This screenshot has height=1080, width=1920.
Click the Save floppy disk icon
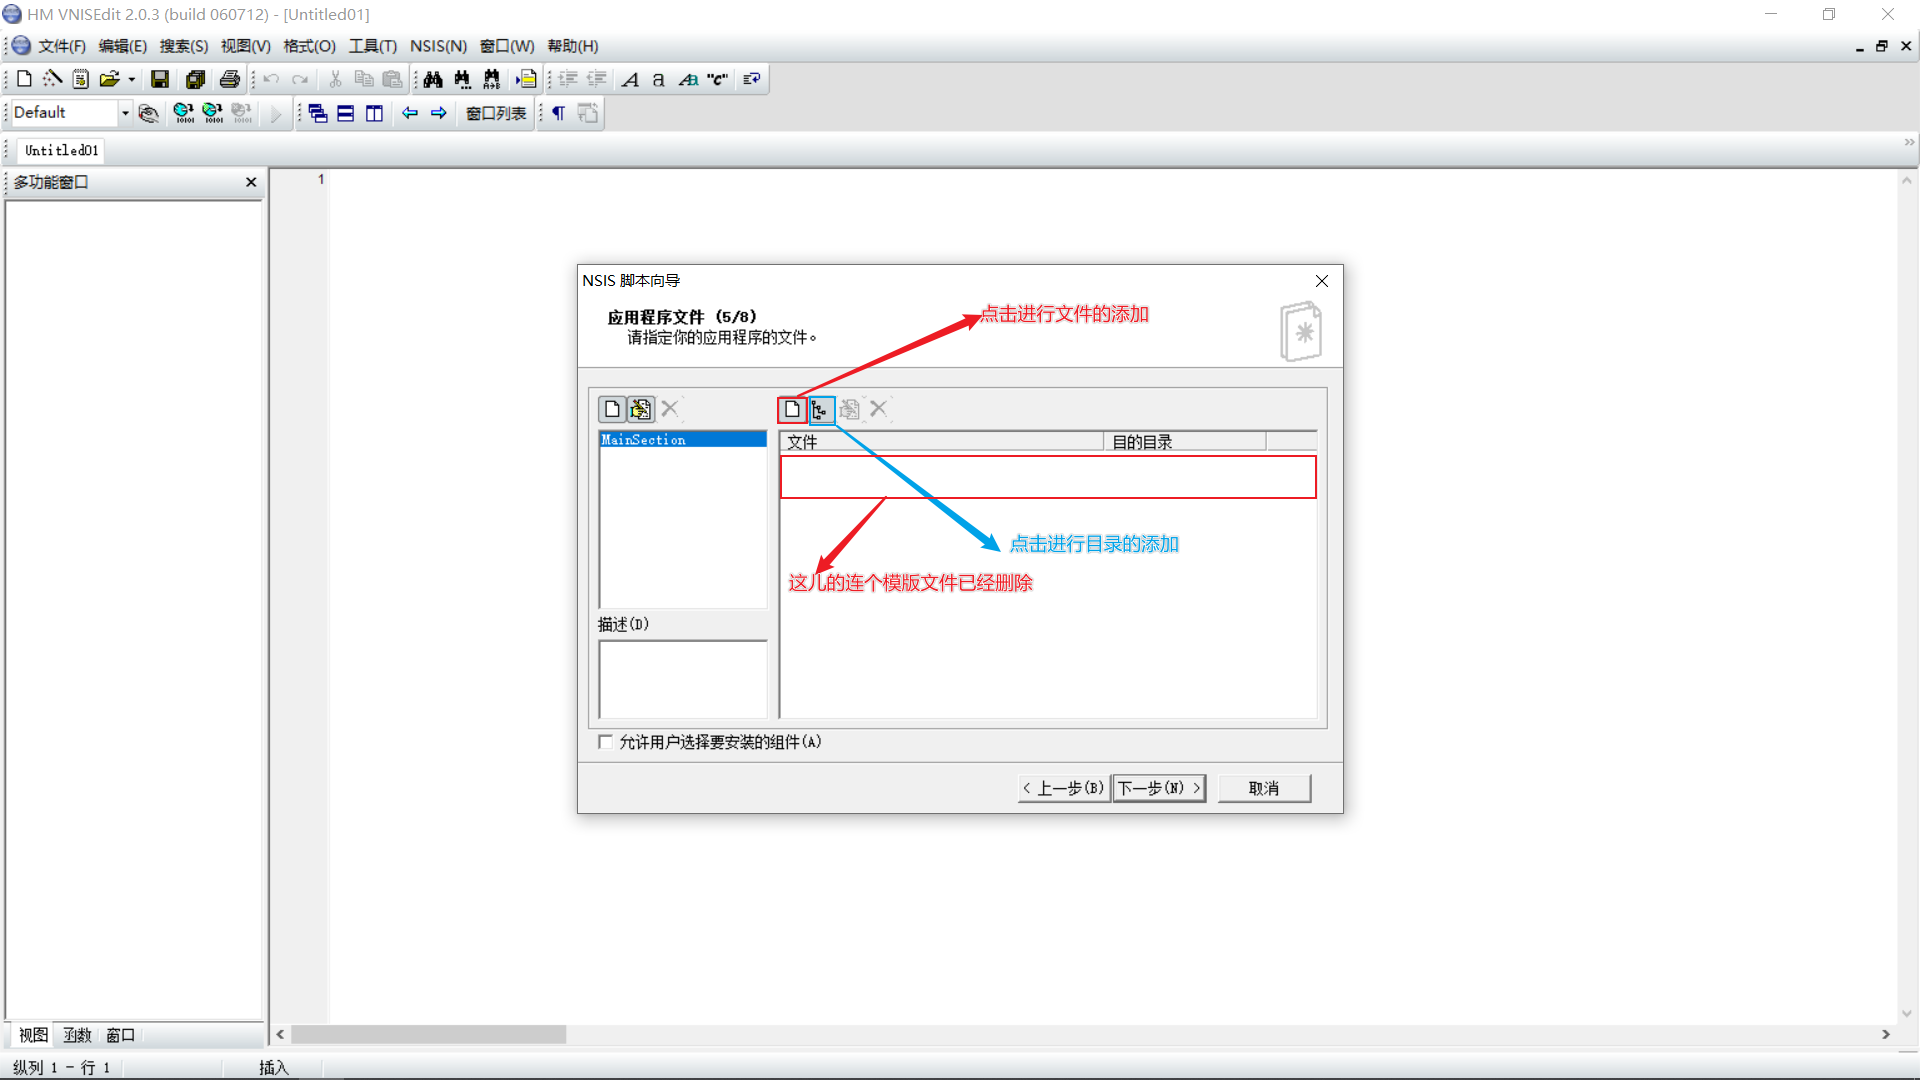point(160,79)
